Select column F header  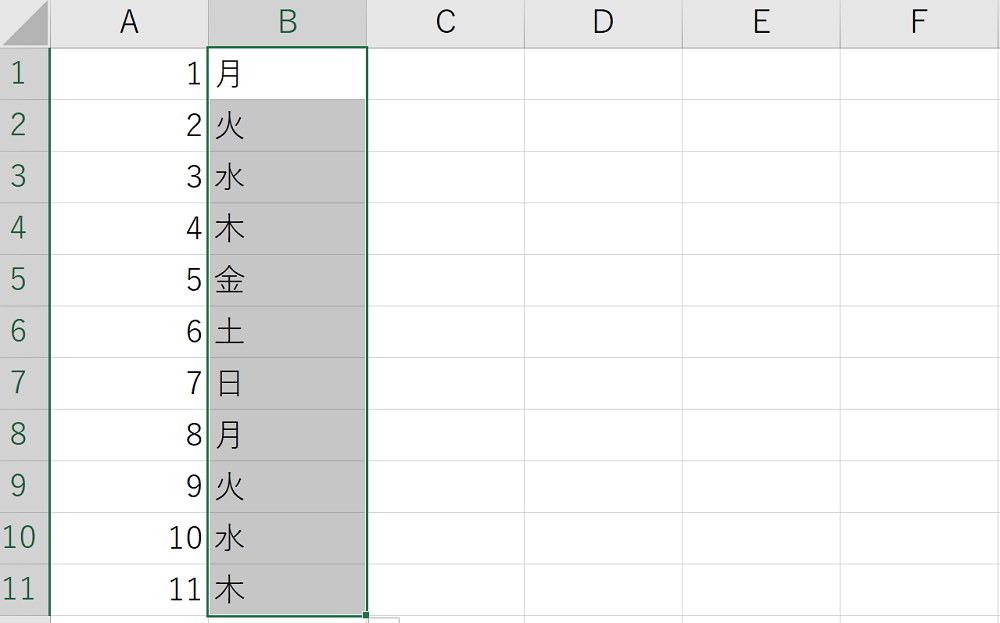pos(919,23)
